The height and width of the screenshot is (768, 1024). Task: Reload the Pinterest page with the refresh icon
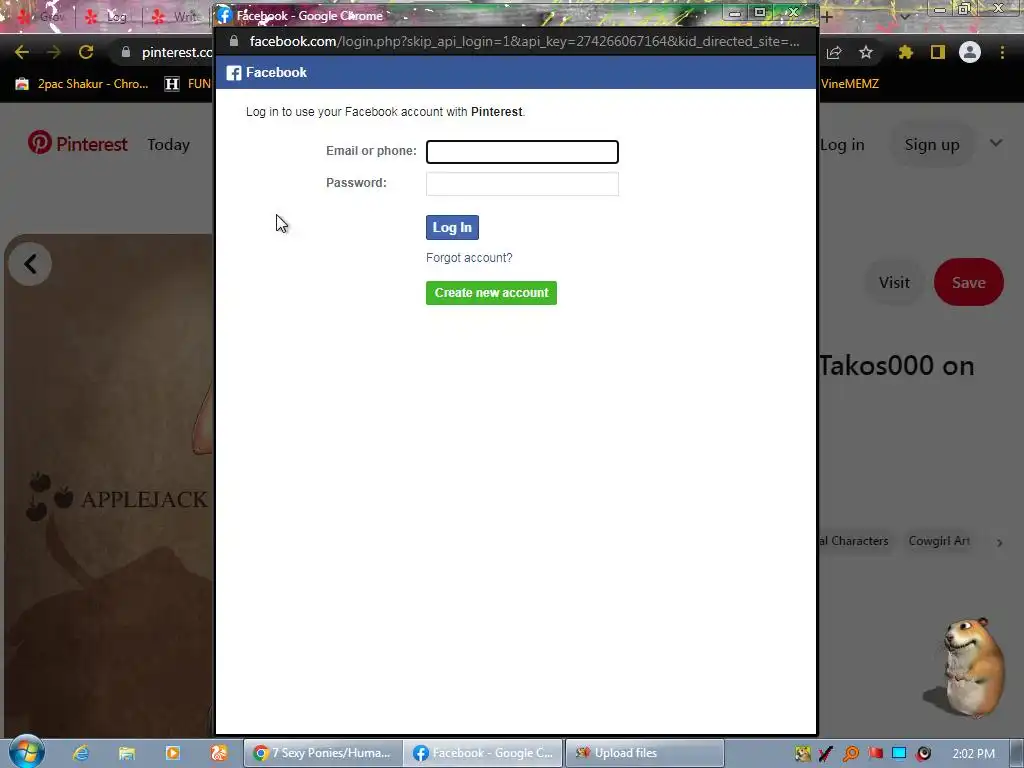pos(86,52)
